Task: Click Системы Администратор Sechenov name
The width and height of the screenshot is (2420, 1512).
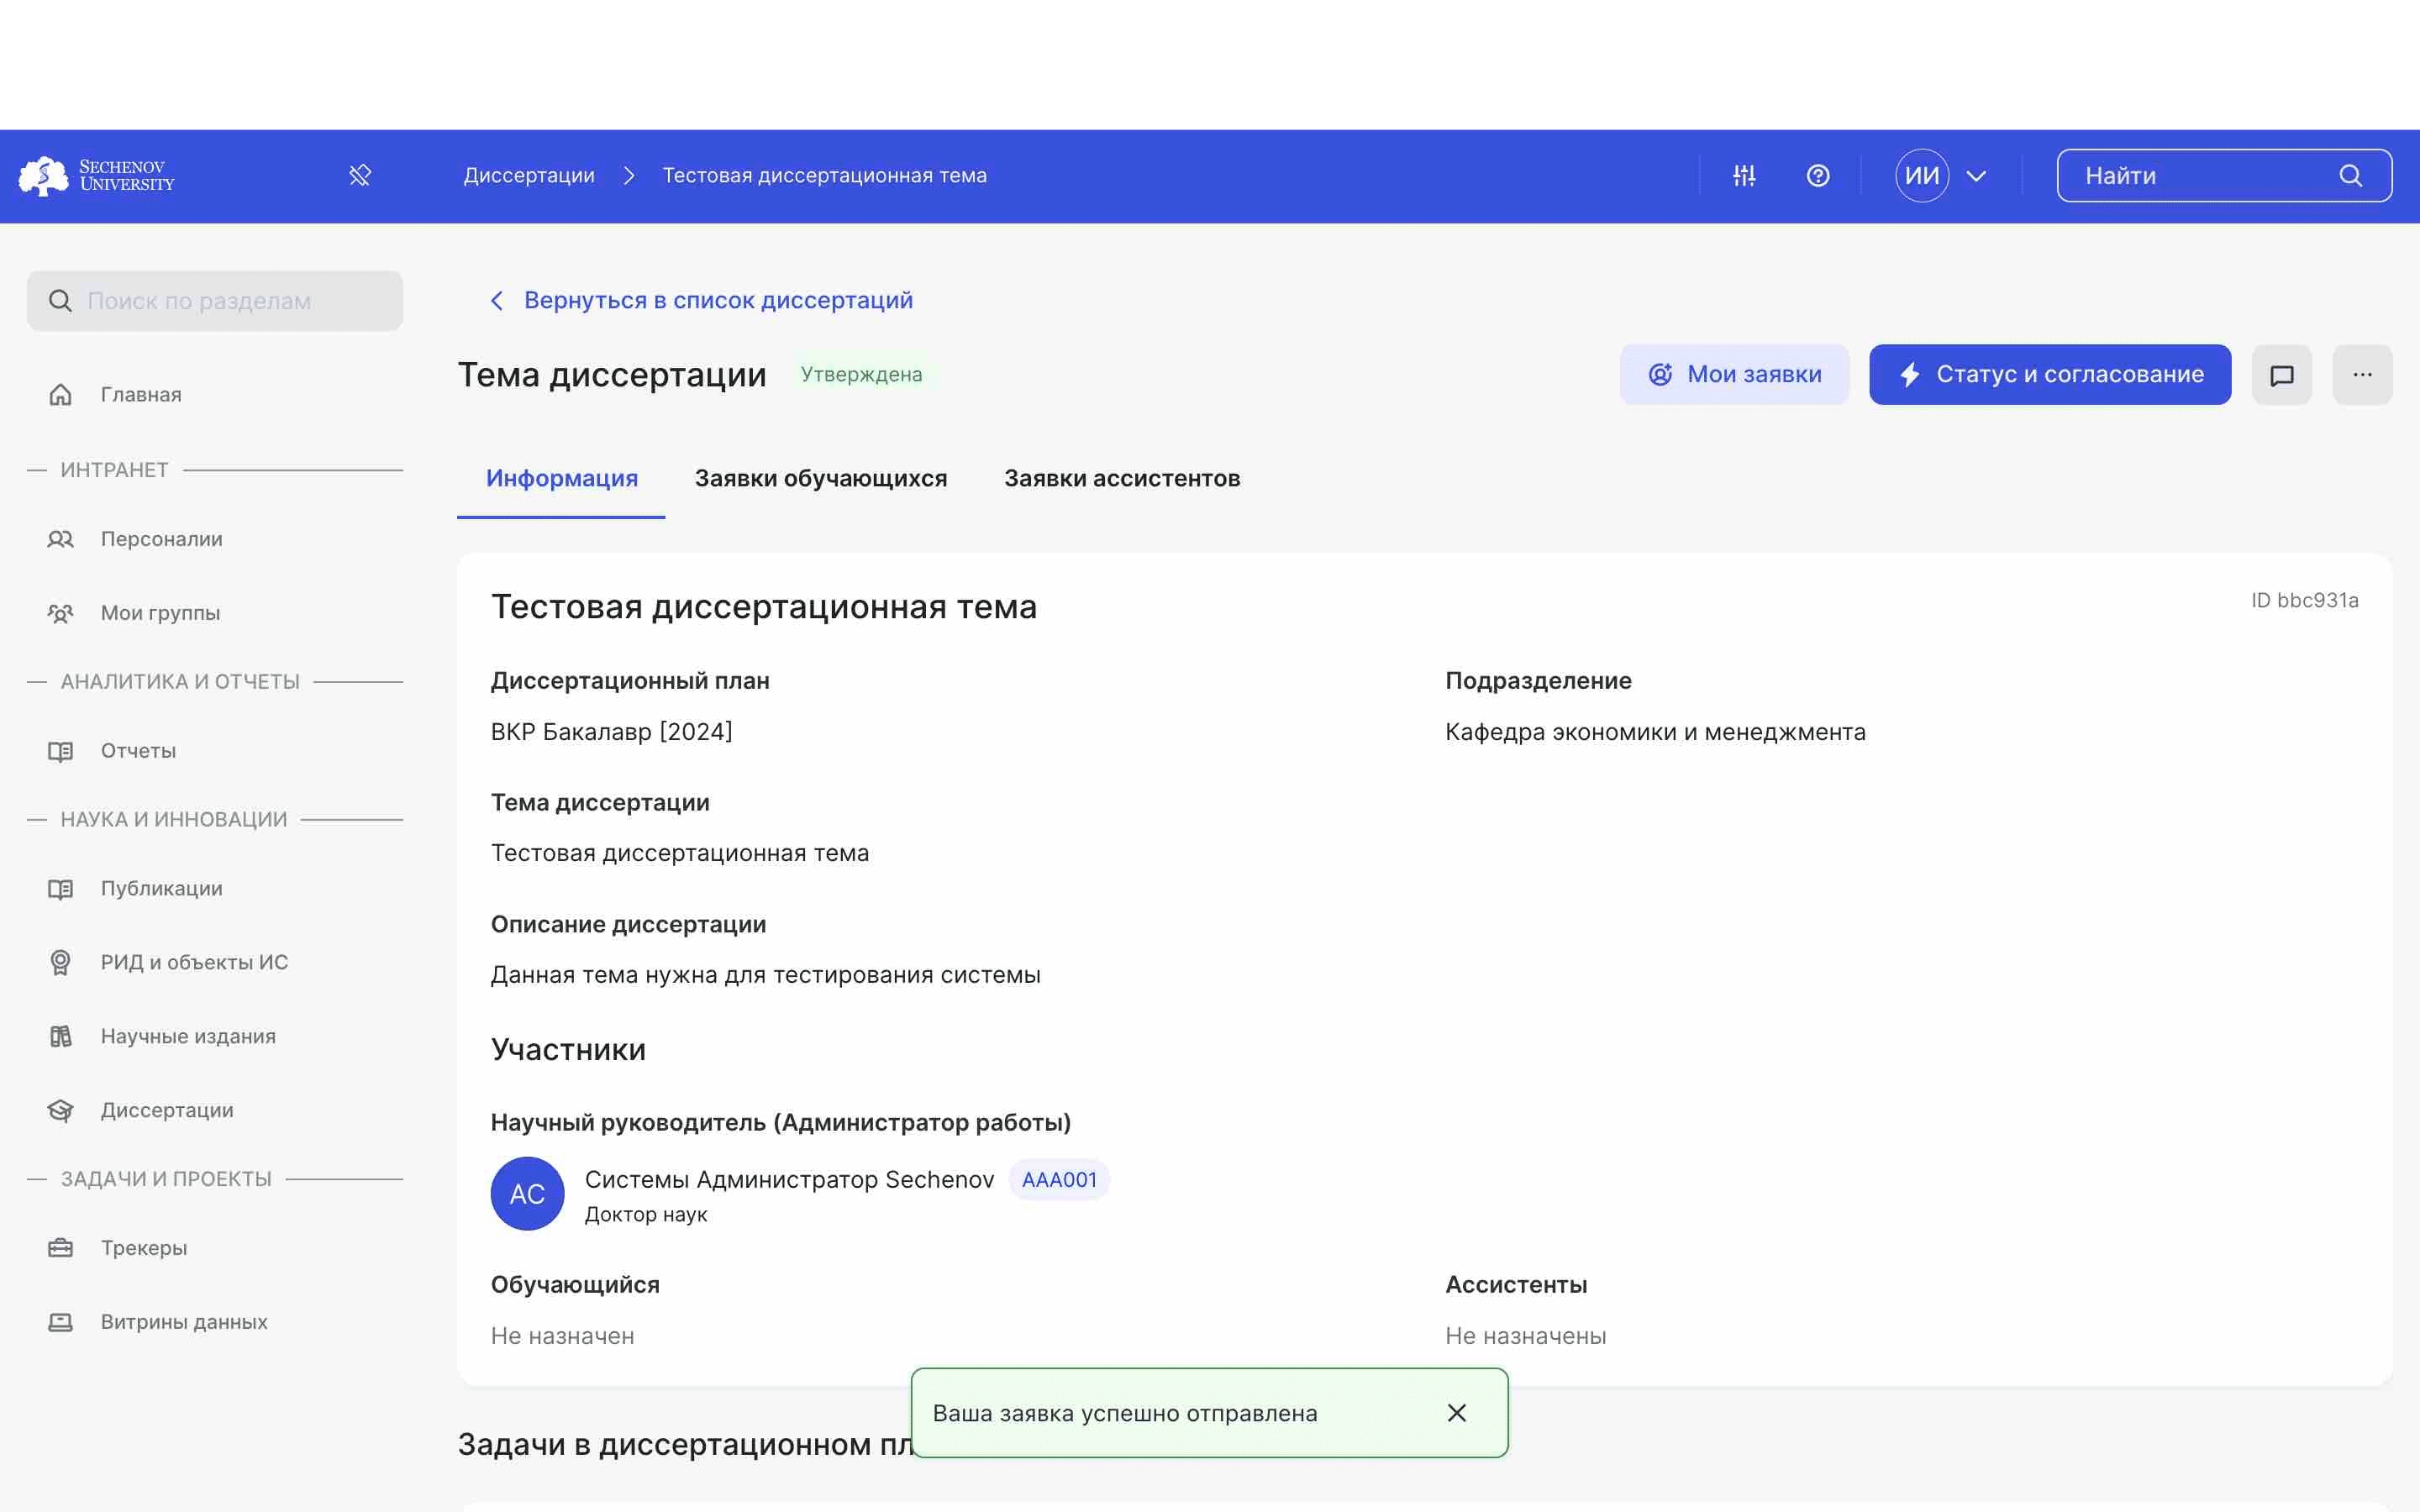Action: click(x=789, y=1180)
